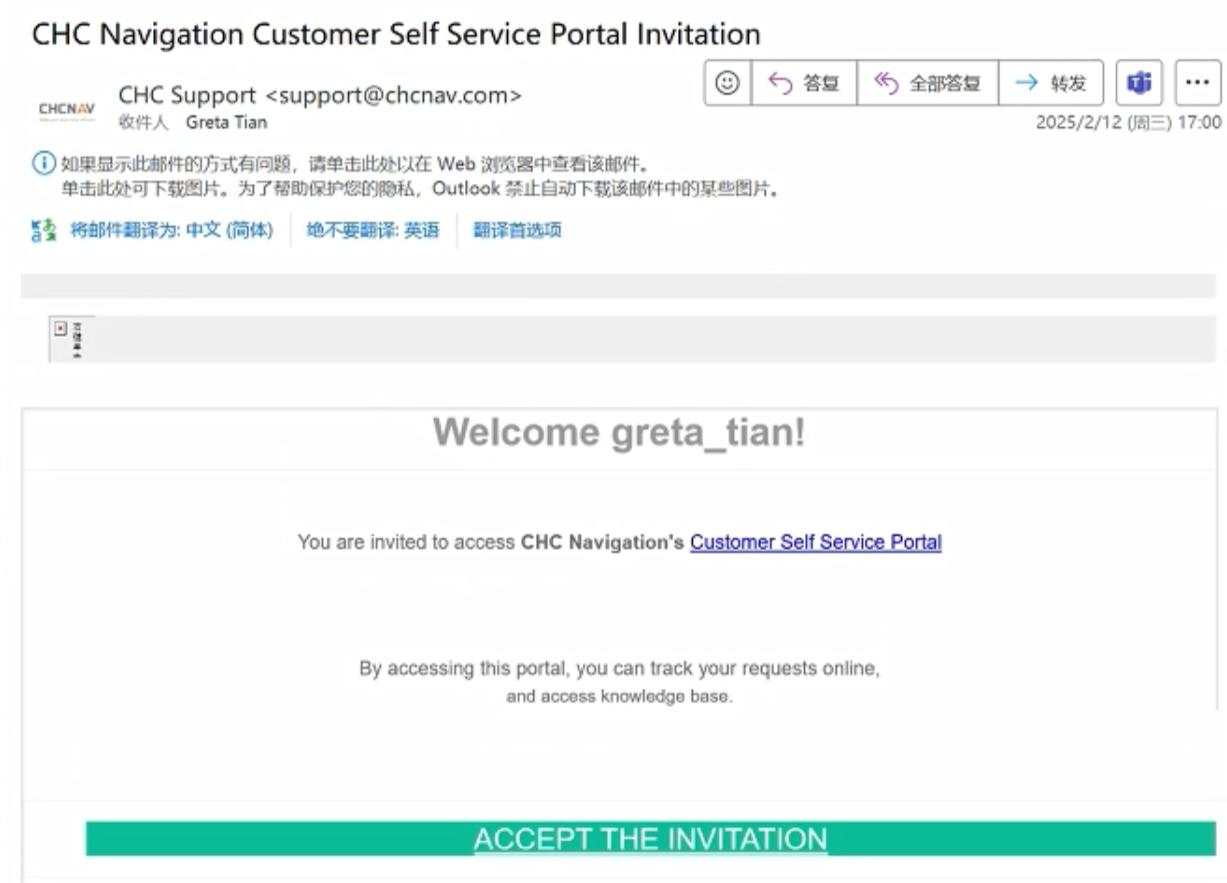Image resolution: width=1227 pixels, height=883 pixels.
Task: Translate the message to 中文 (简体)
Action: point(171,231)
